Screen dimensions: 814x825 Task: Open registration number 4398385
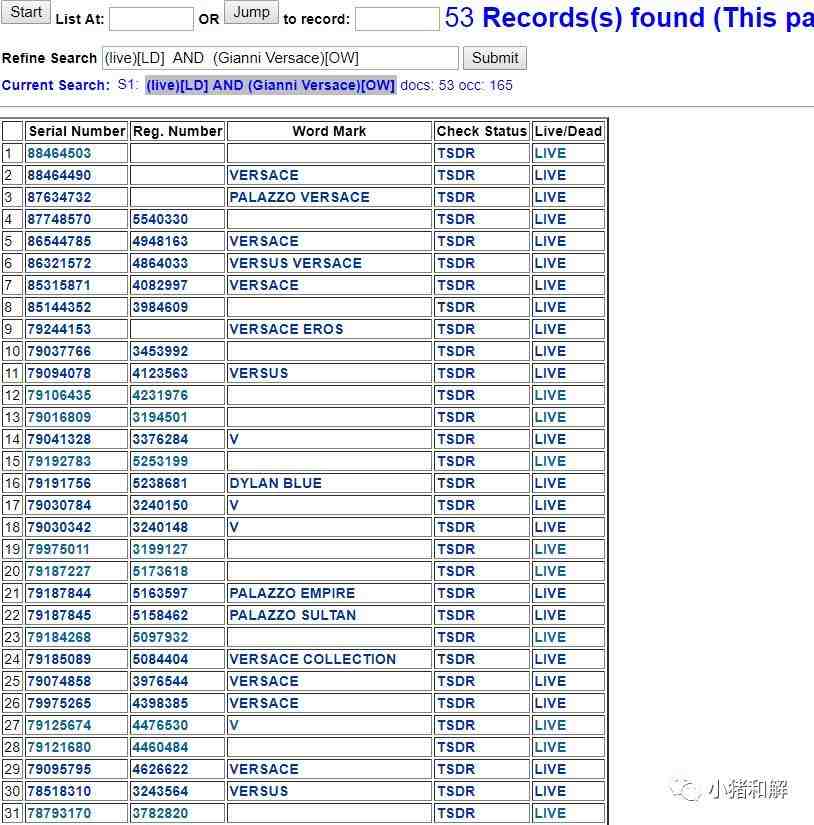tap(160, 703)
